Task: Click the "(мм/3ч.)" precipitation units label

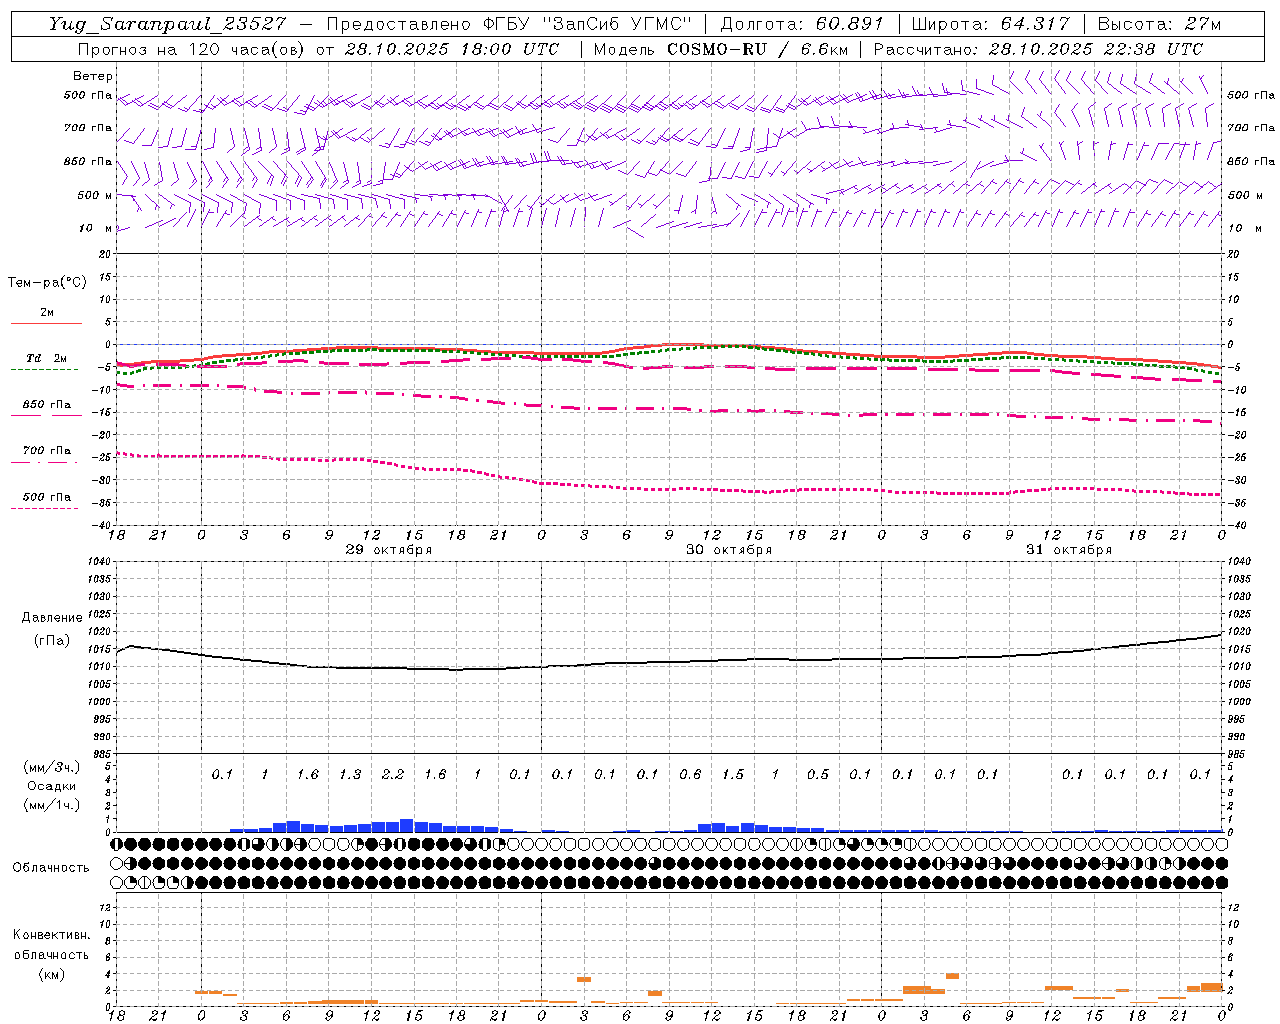Action: 52,767
